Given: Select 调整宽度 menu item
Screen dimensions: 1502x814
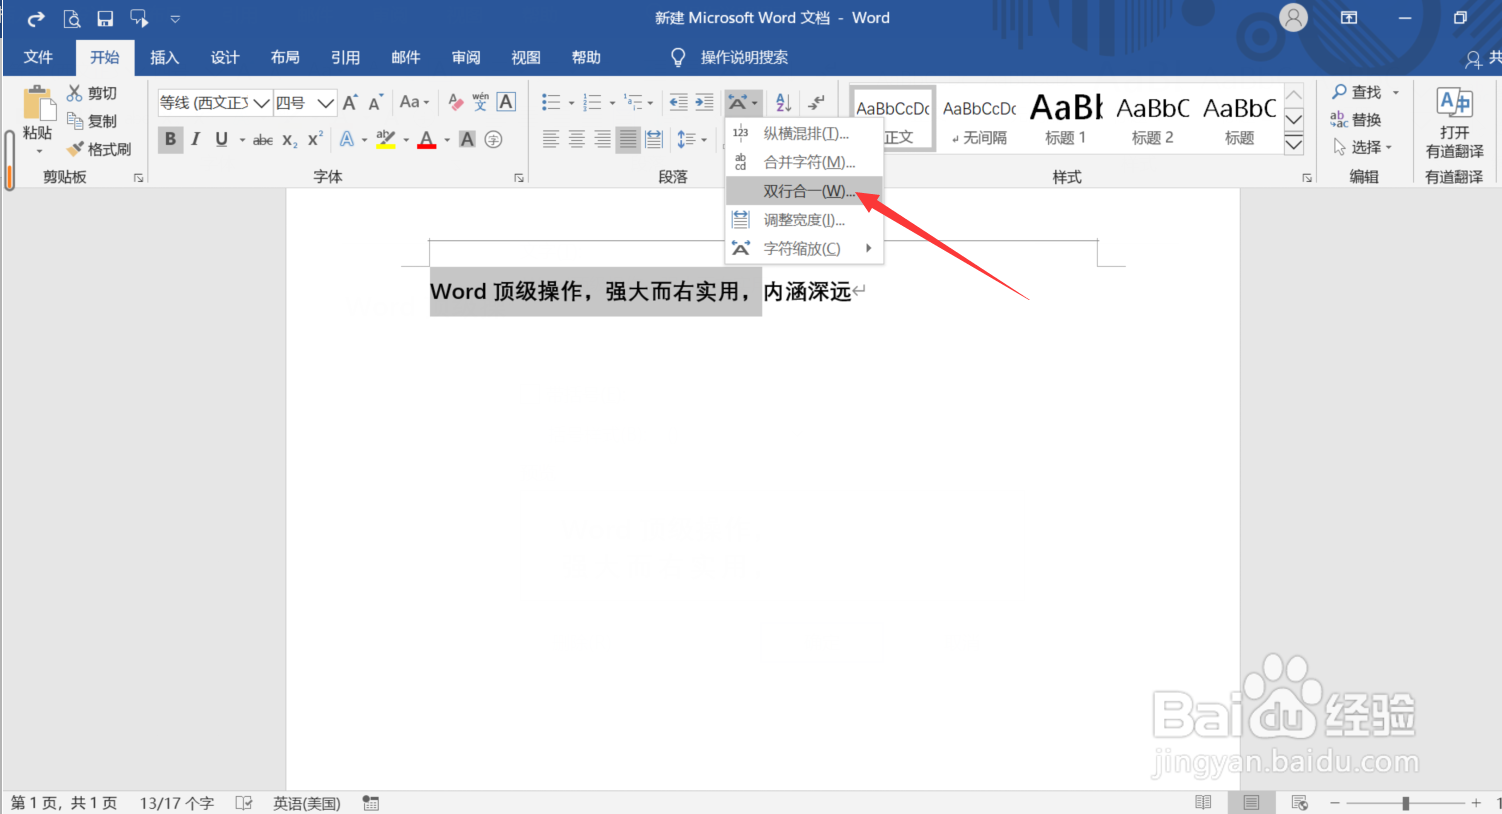Looking at the screenshot, I should [x=804, y=220].
